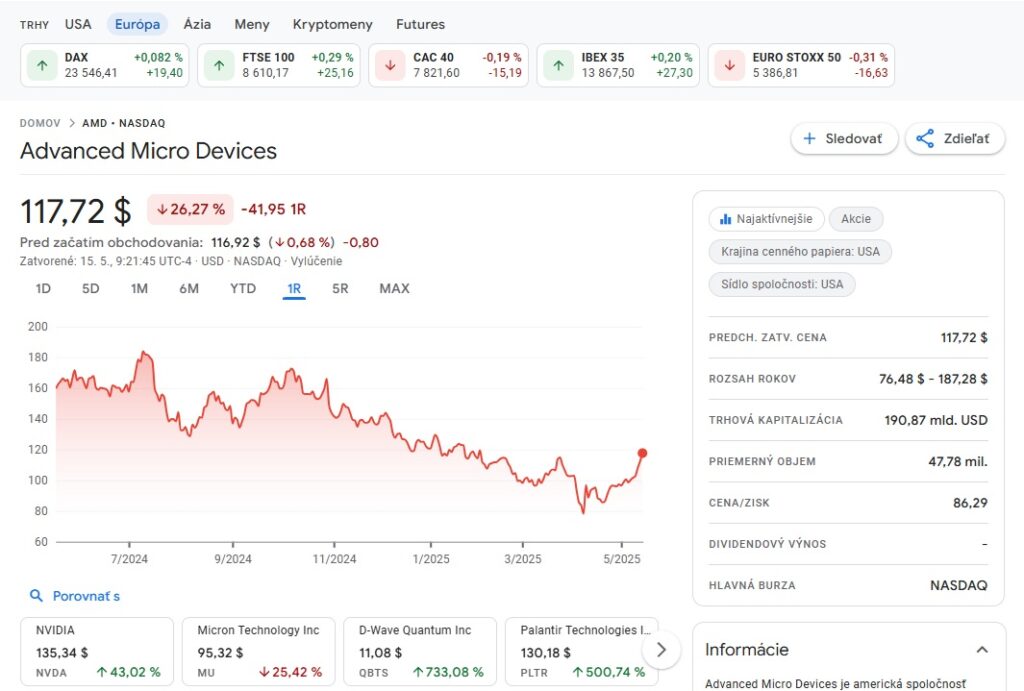Click the Vylúčenie disclaimer link
1024x691 pixels.
316,261
